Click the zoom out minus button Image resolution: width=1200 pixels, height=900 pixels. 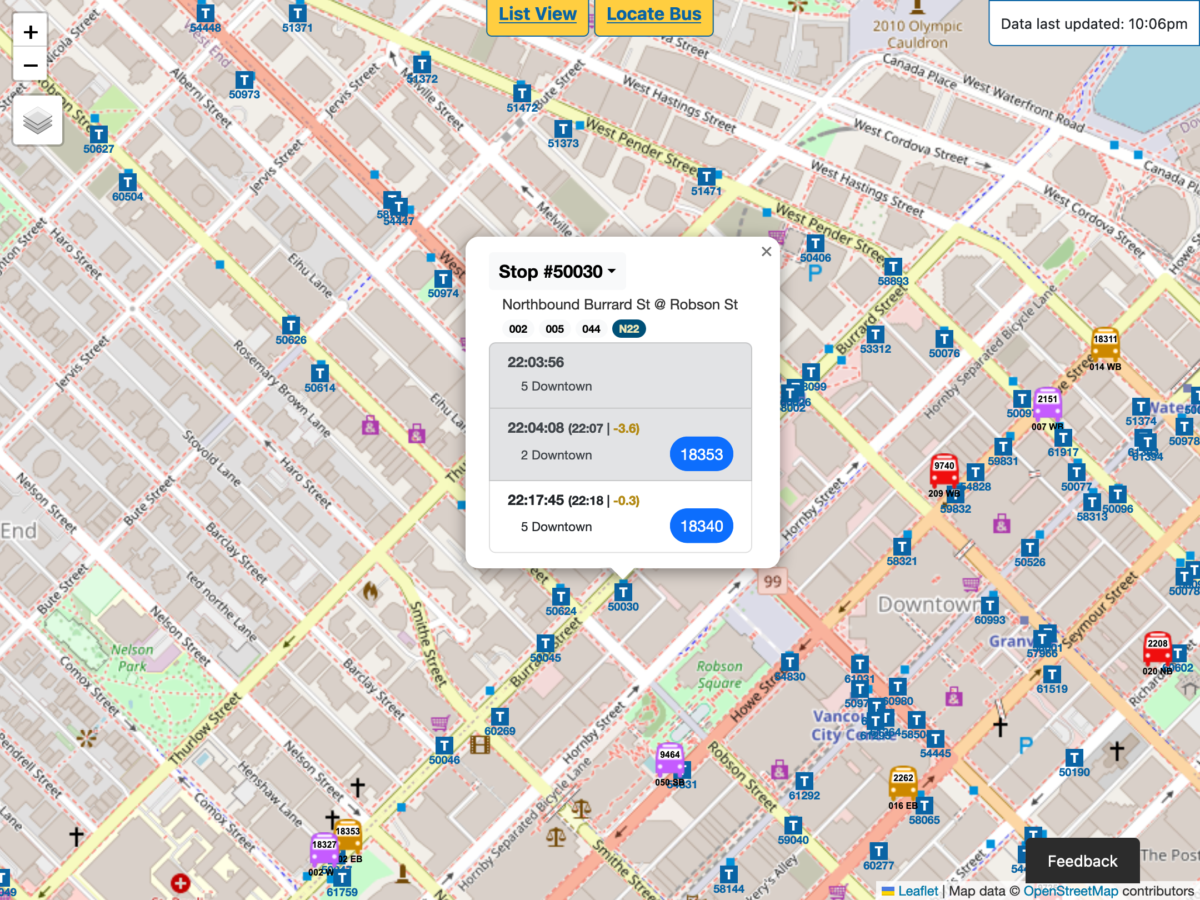point(31,66)
